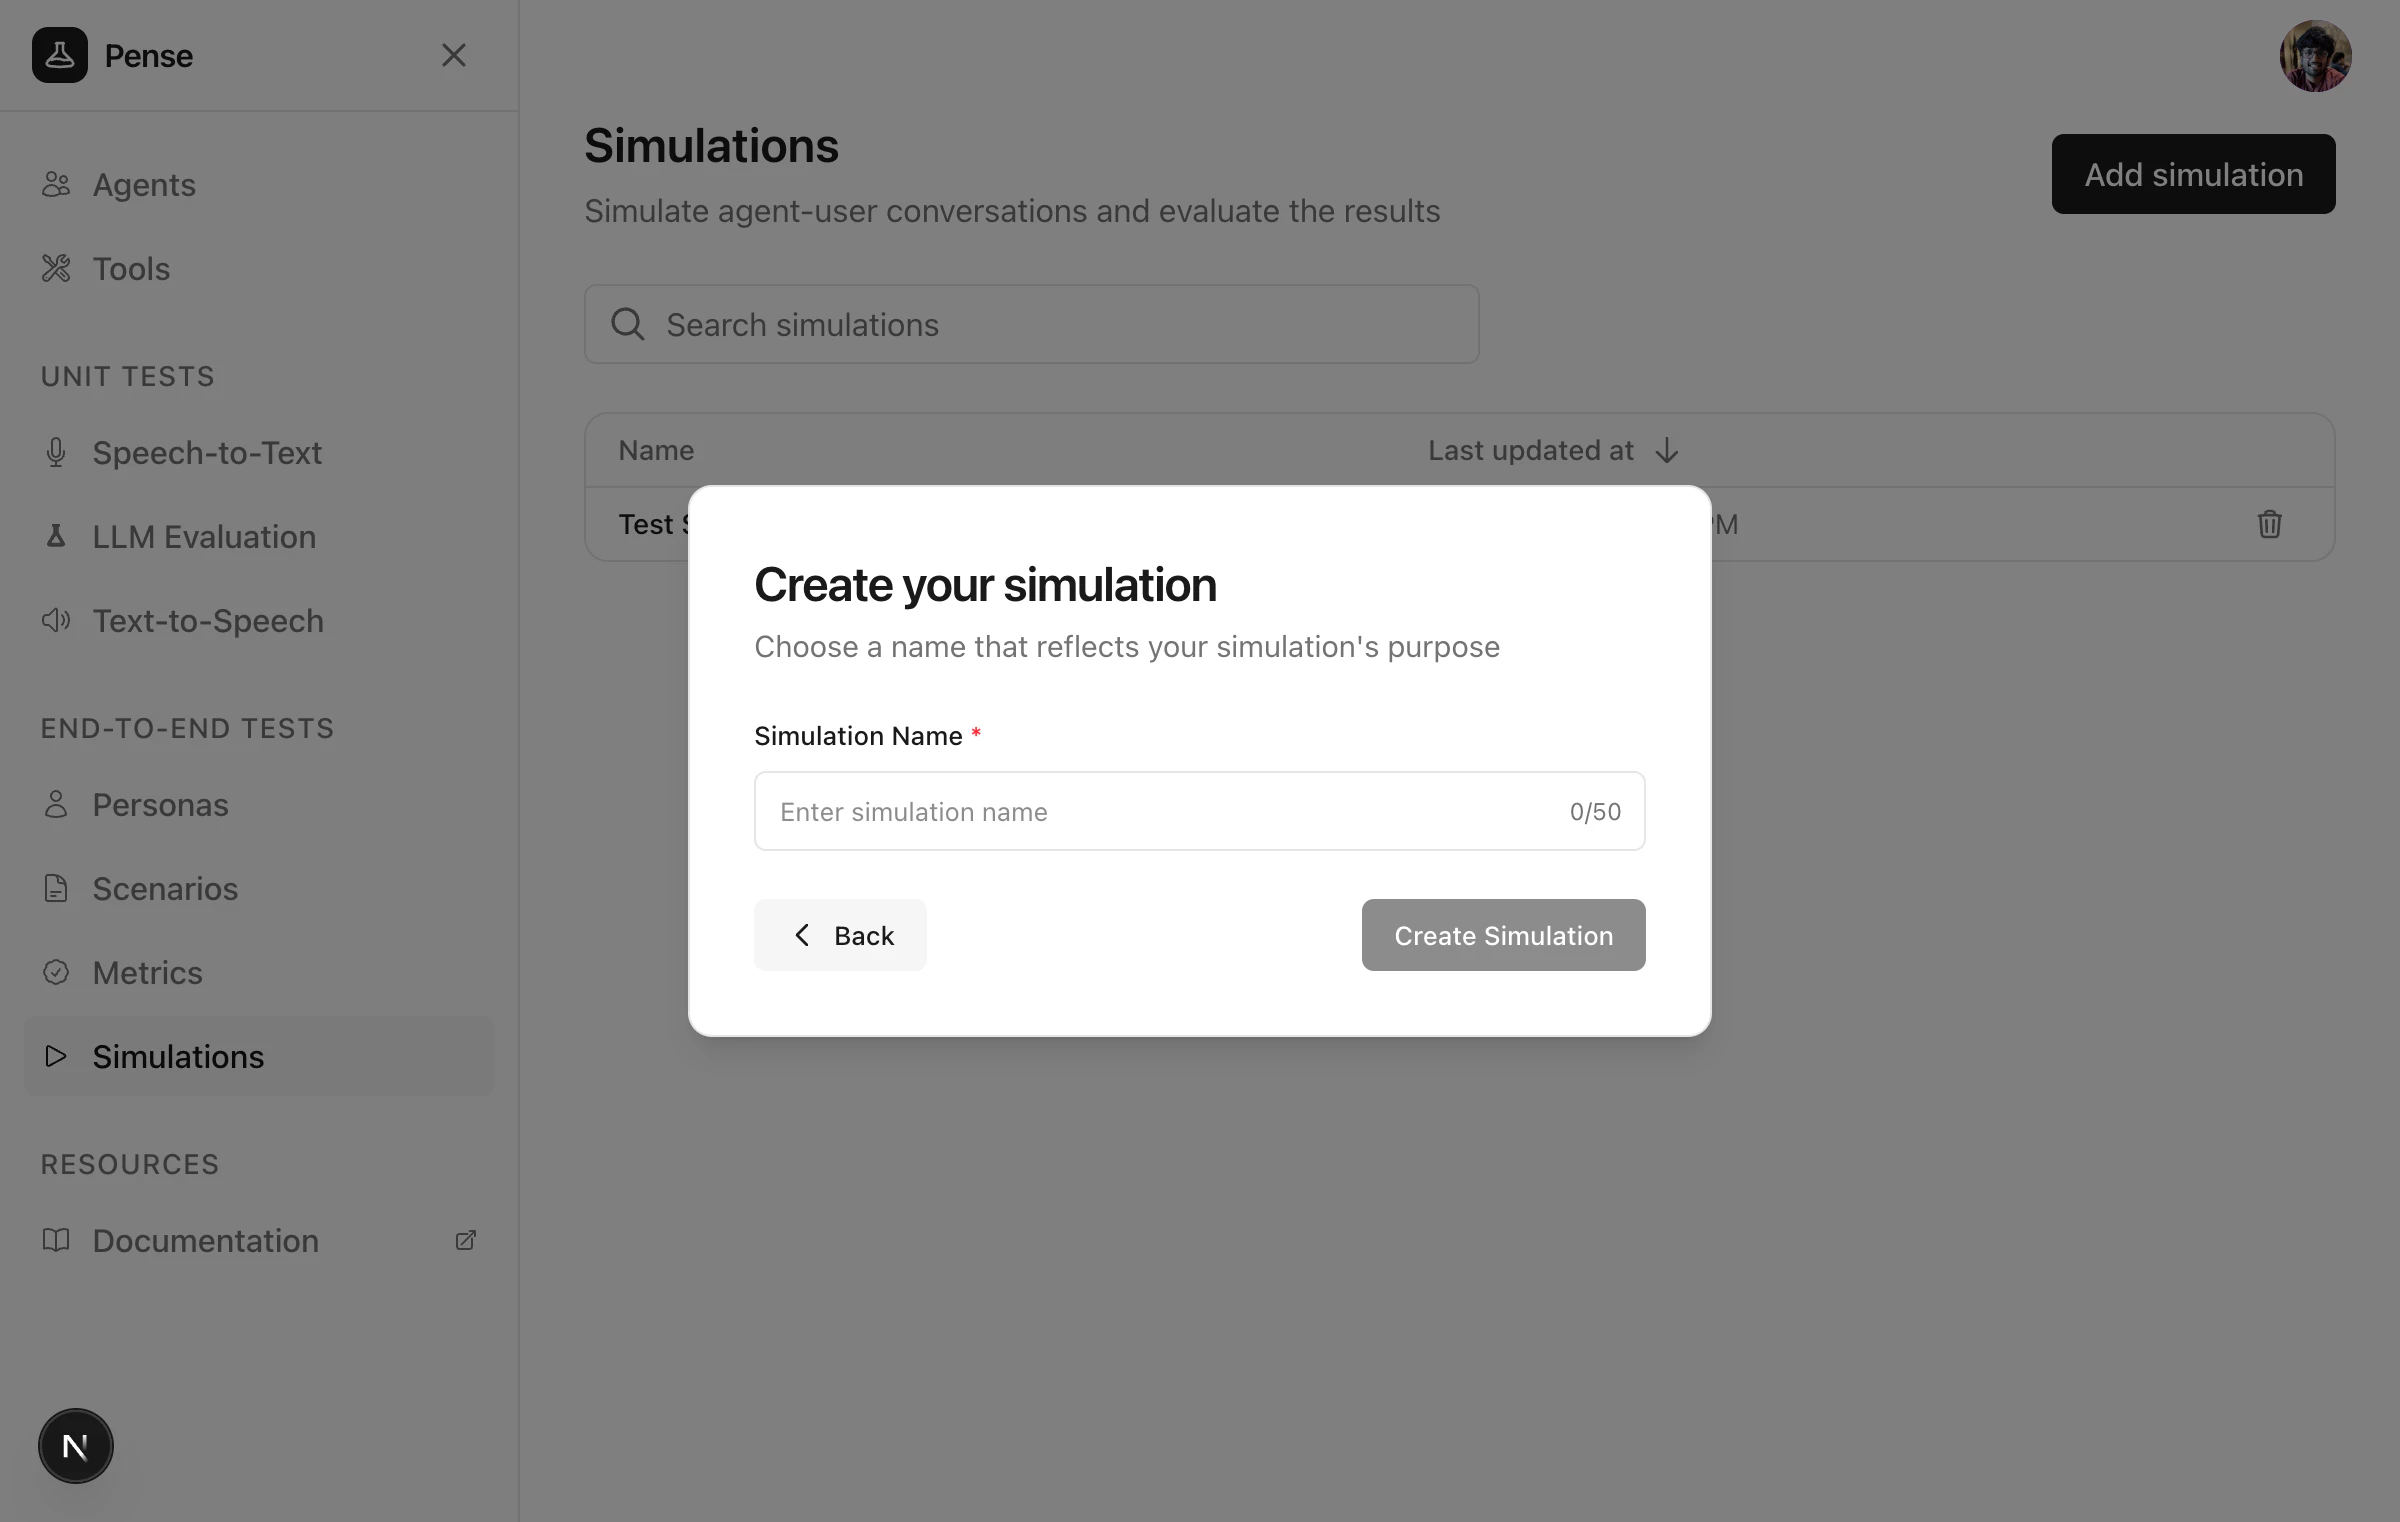The width and height of the screenshot is (2400, 1522).
Task: Select the Scenarios document icon
Action: 56,888
